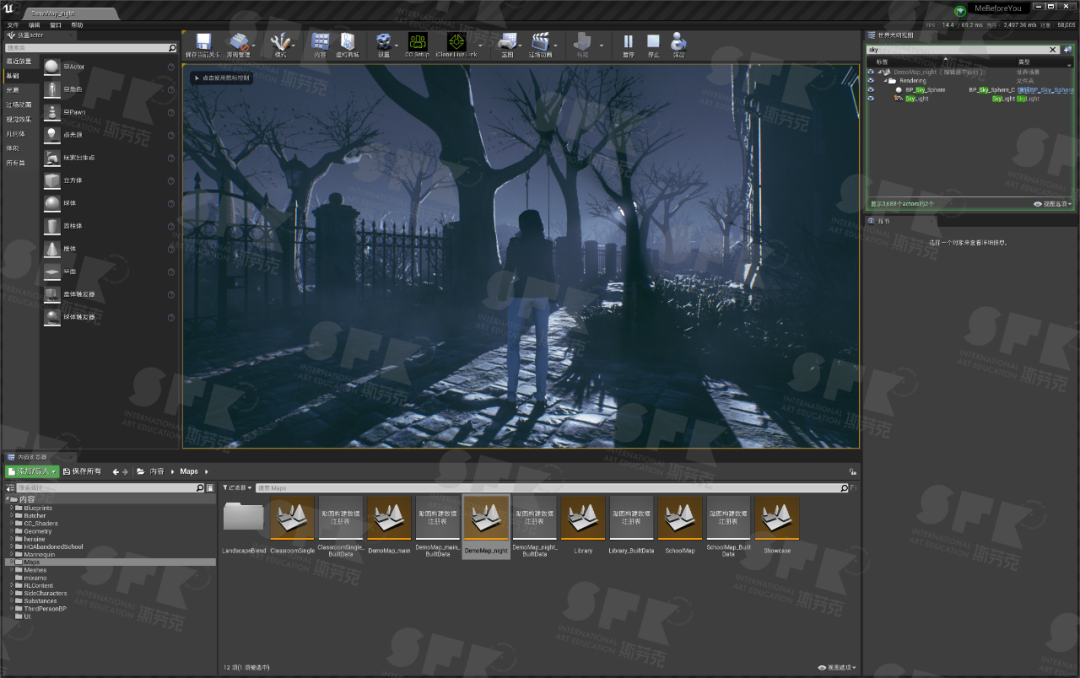
Task: Select the Empty Character placement icon
Action: coord(52,89)
